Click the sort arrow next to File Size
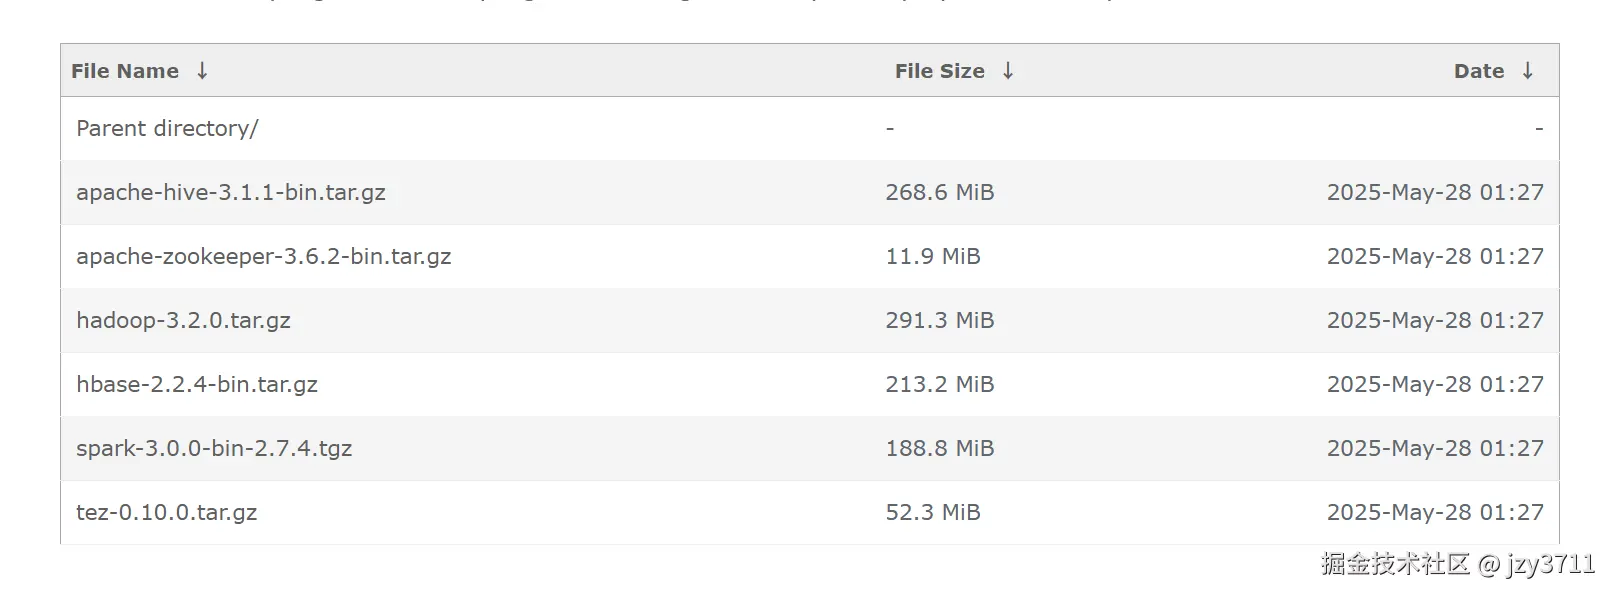Viewport: 1614px width, 597px height. (x=1008, y=71)
